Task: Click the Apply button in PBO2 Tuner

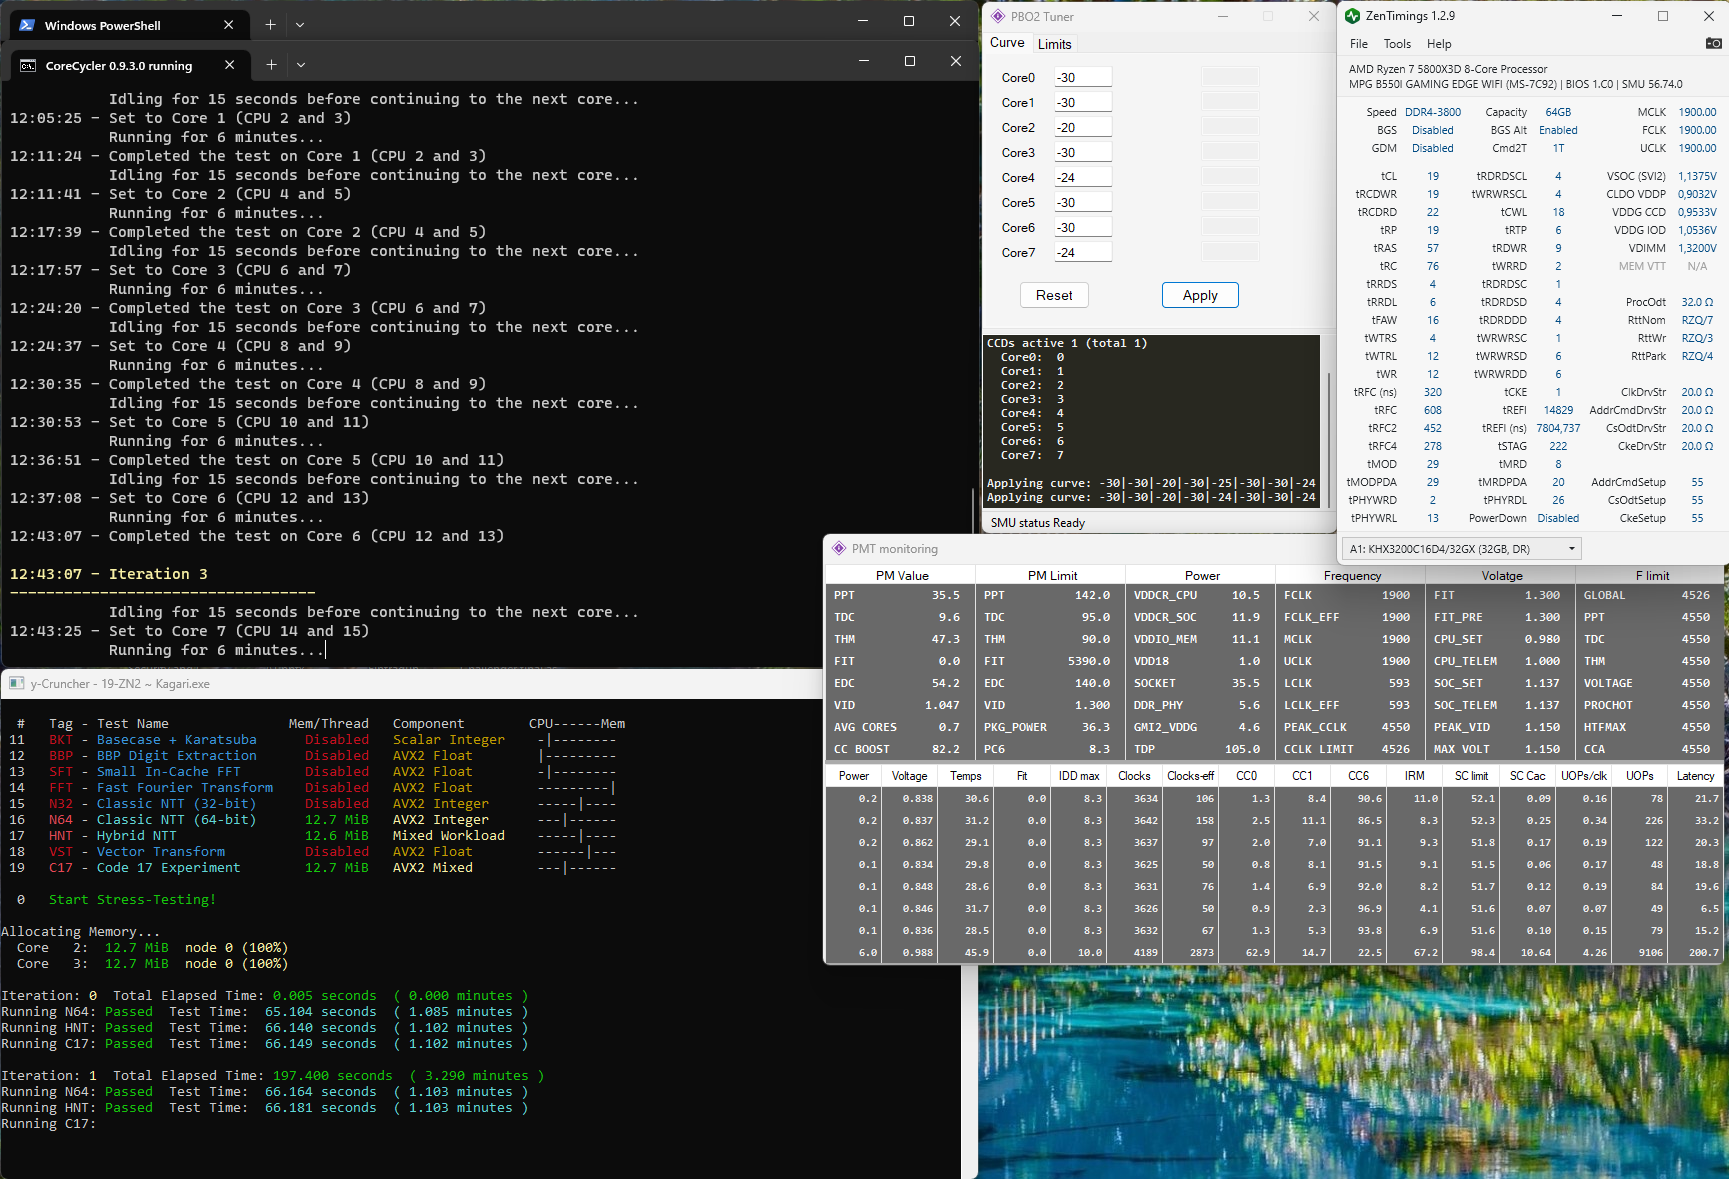Action: (x=1200, y=295)
